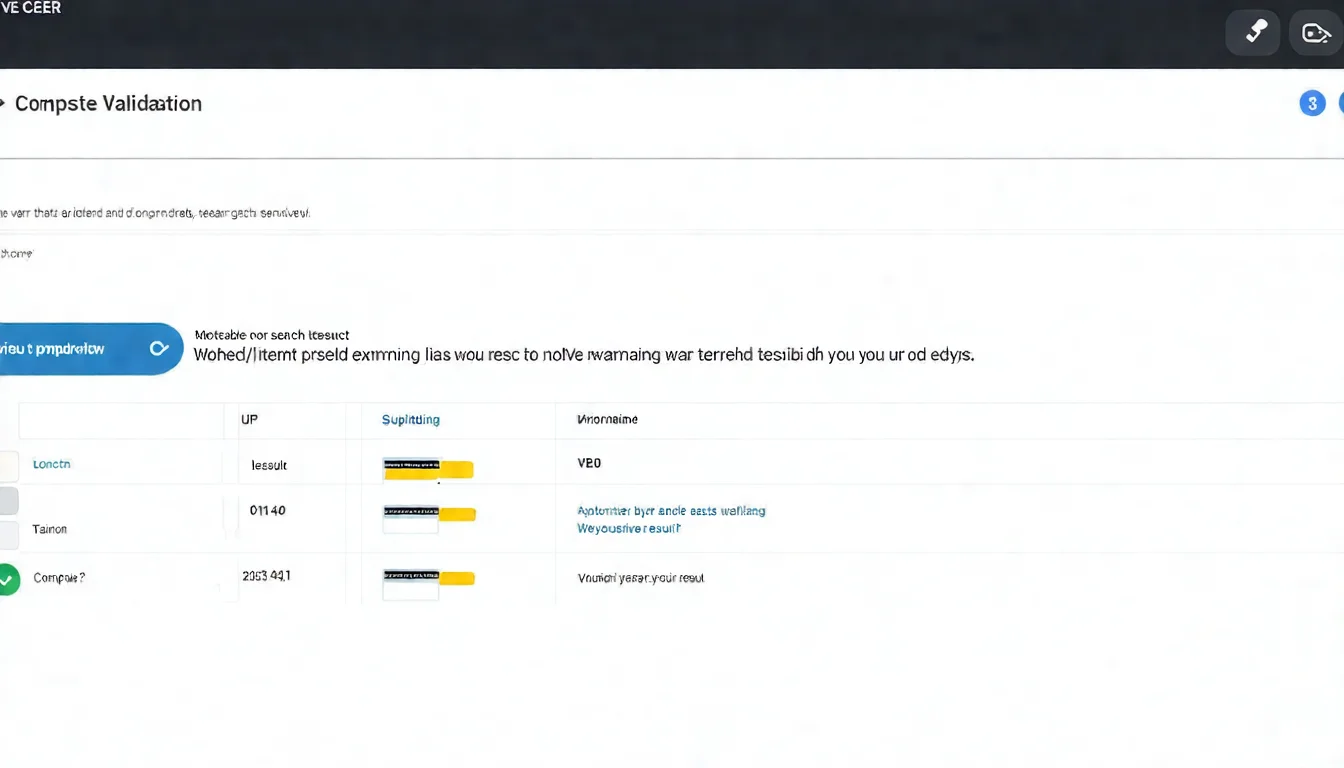Open the Aptortrter byr ancle easts link
Viewport: 1344px width, 768px height.
[x=671, y=511]
